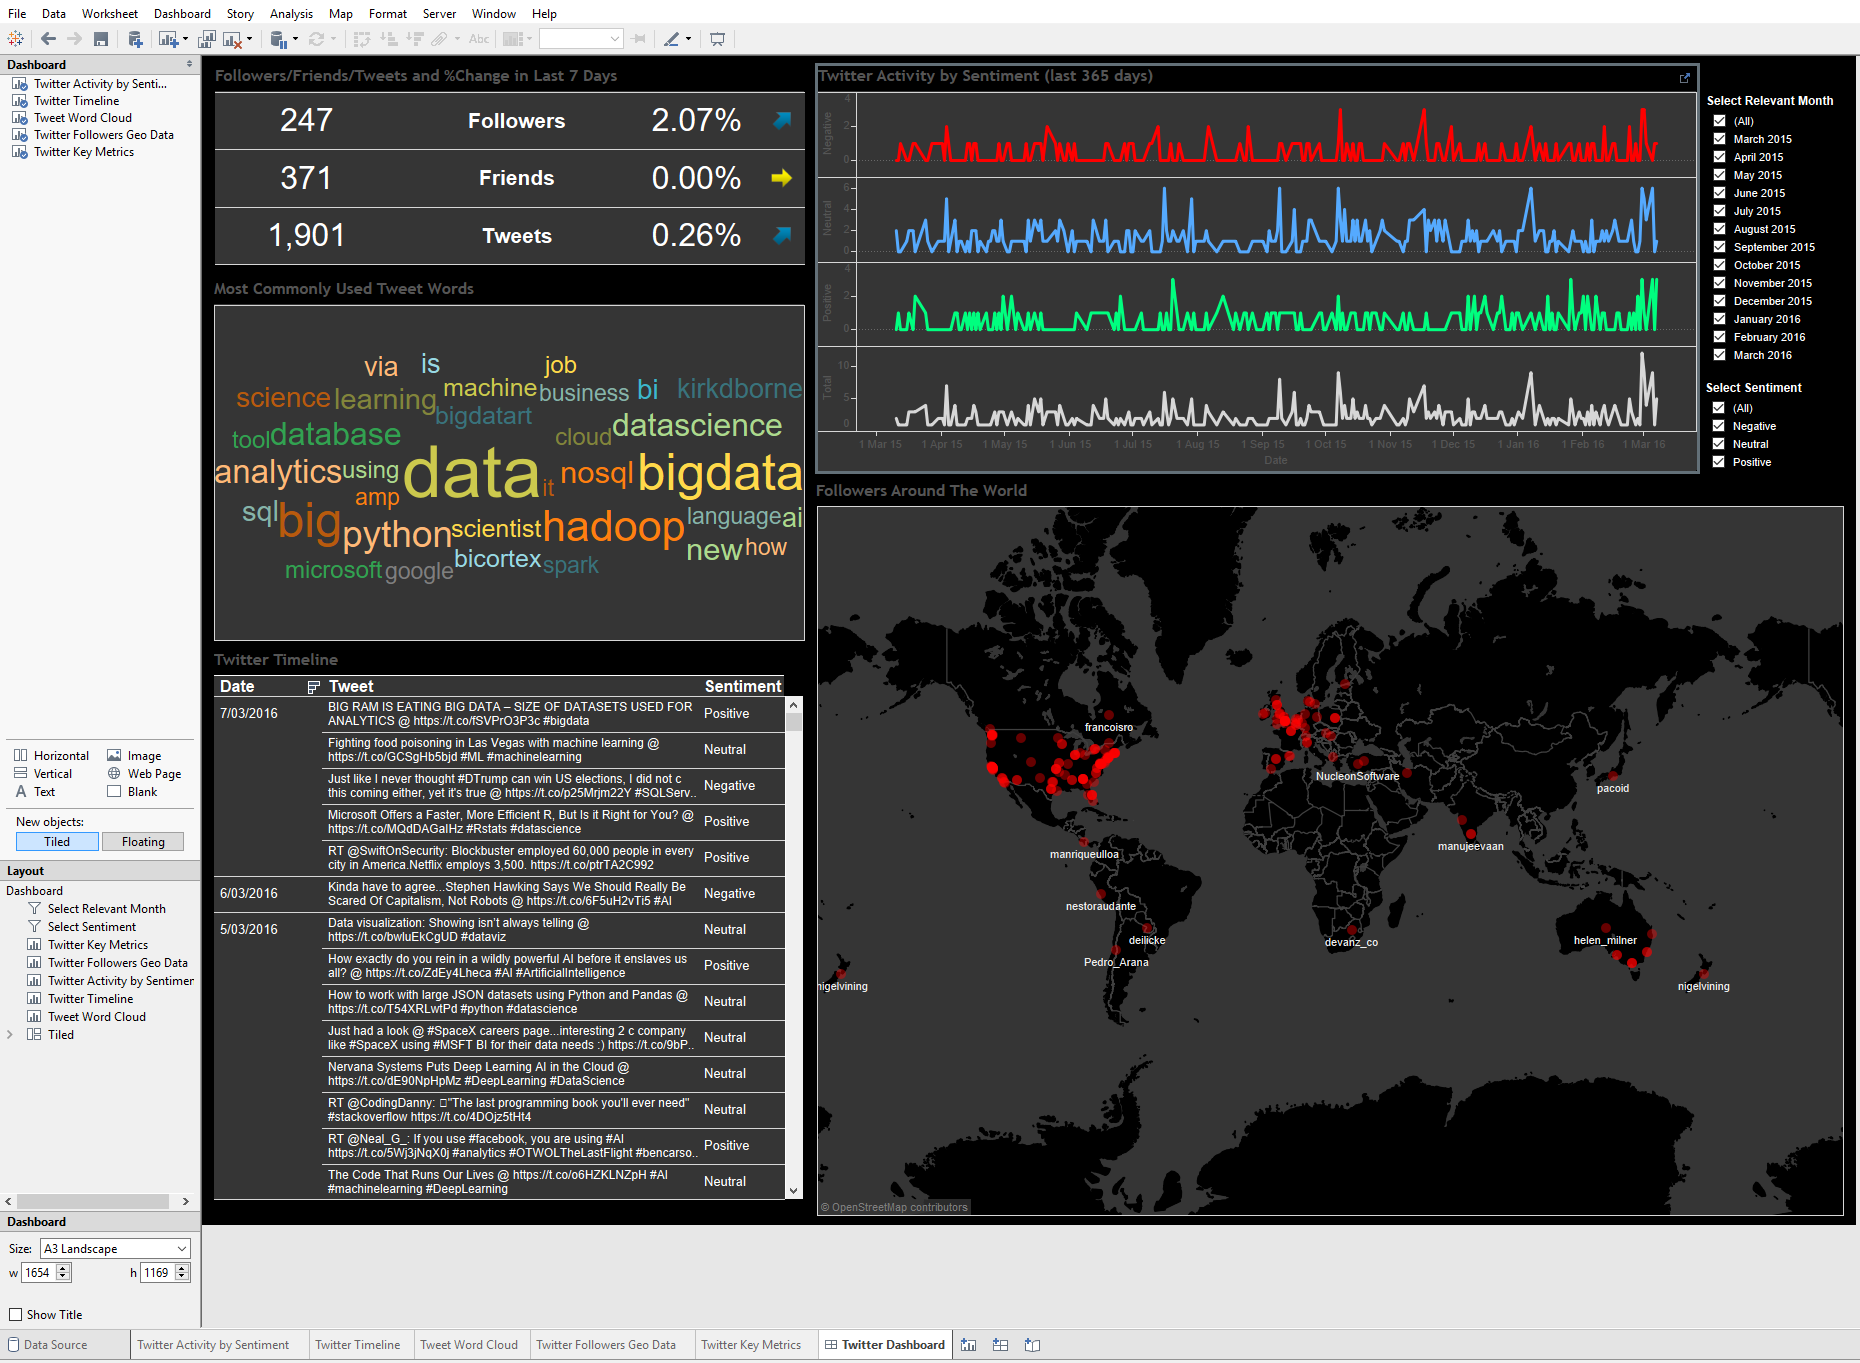Image resolution: width=1860 pixels, height=1363 pixels.
Task: Click the 'hadoop' word in word cloud
Action: pyautogui.click(x=613, y=526)
